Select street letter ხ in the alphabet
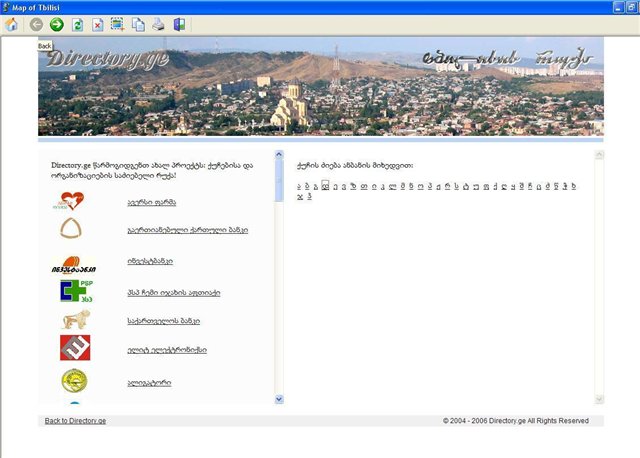The image size is (640, 458). pyautogui.click(x=573, y=186)
